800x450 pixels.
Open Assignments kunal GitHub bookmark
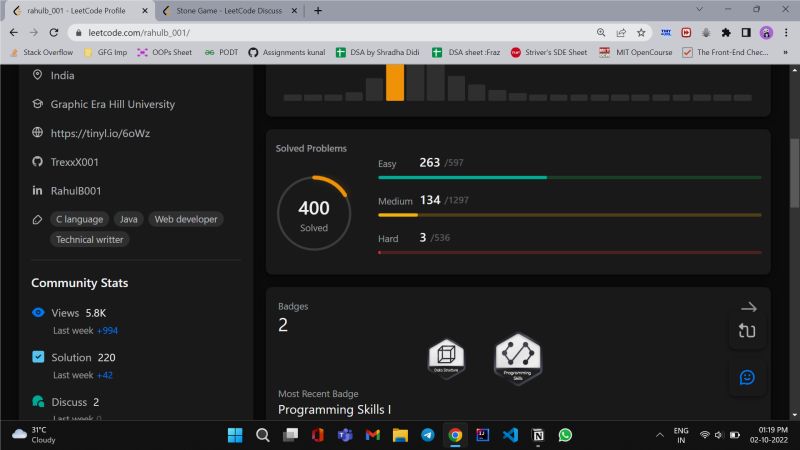pos(287,52)
